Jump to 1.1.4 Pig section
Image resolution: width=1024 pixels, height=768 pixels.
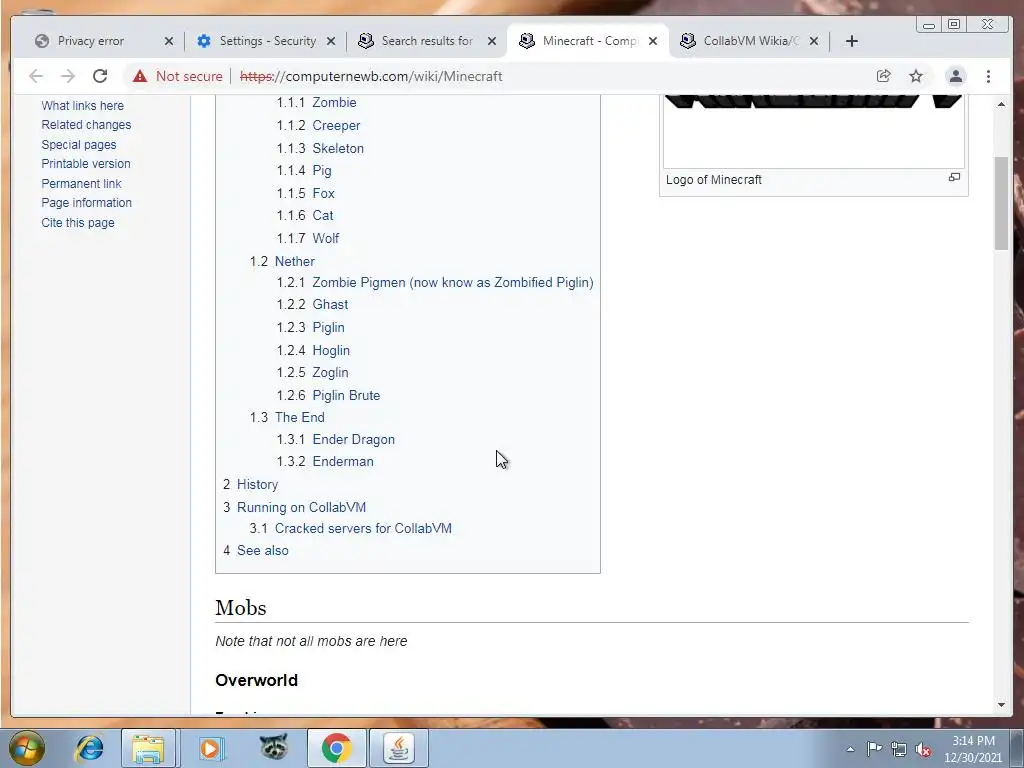point(304,170)
